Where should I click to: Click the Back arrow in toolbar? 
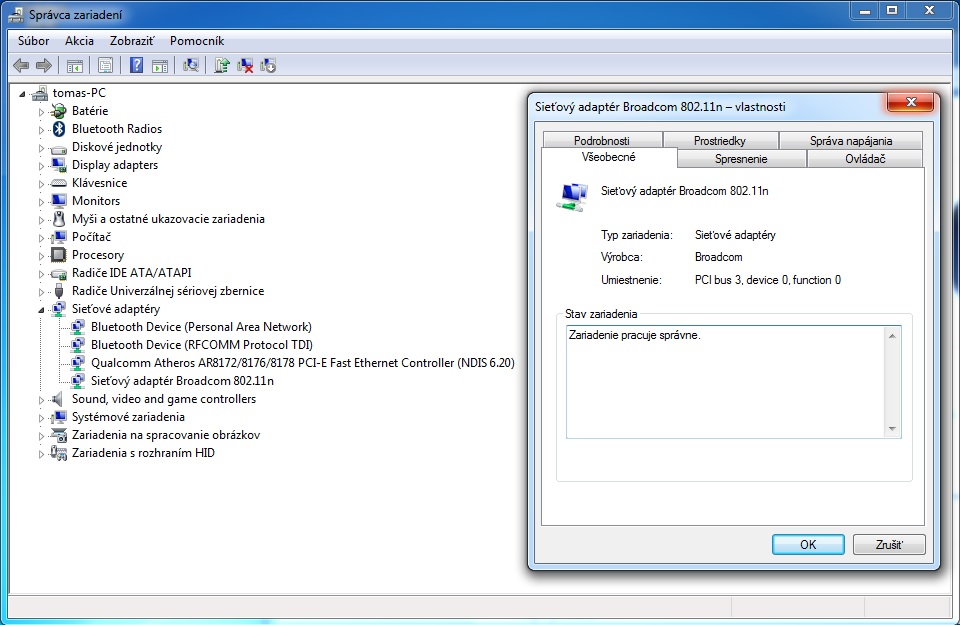[21, 65]
